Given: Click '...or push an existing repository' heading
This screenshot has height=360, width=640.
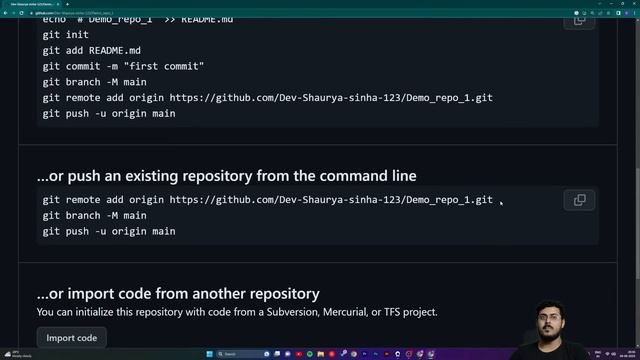Looking at the screenshot, I should point(227,176).
